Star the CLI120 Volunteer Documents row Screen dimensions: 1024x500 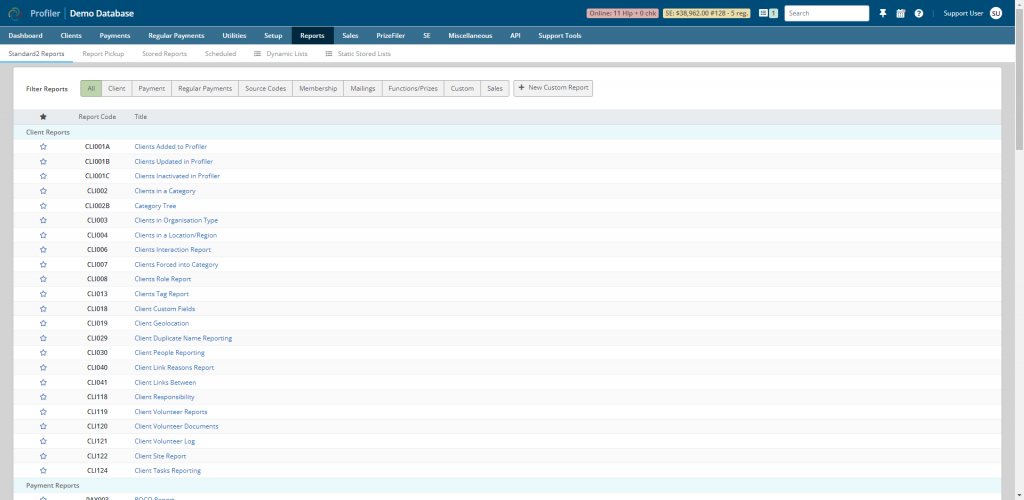pyautogui.click(x=43, y=426)
